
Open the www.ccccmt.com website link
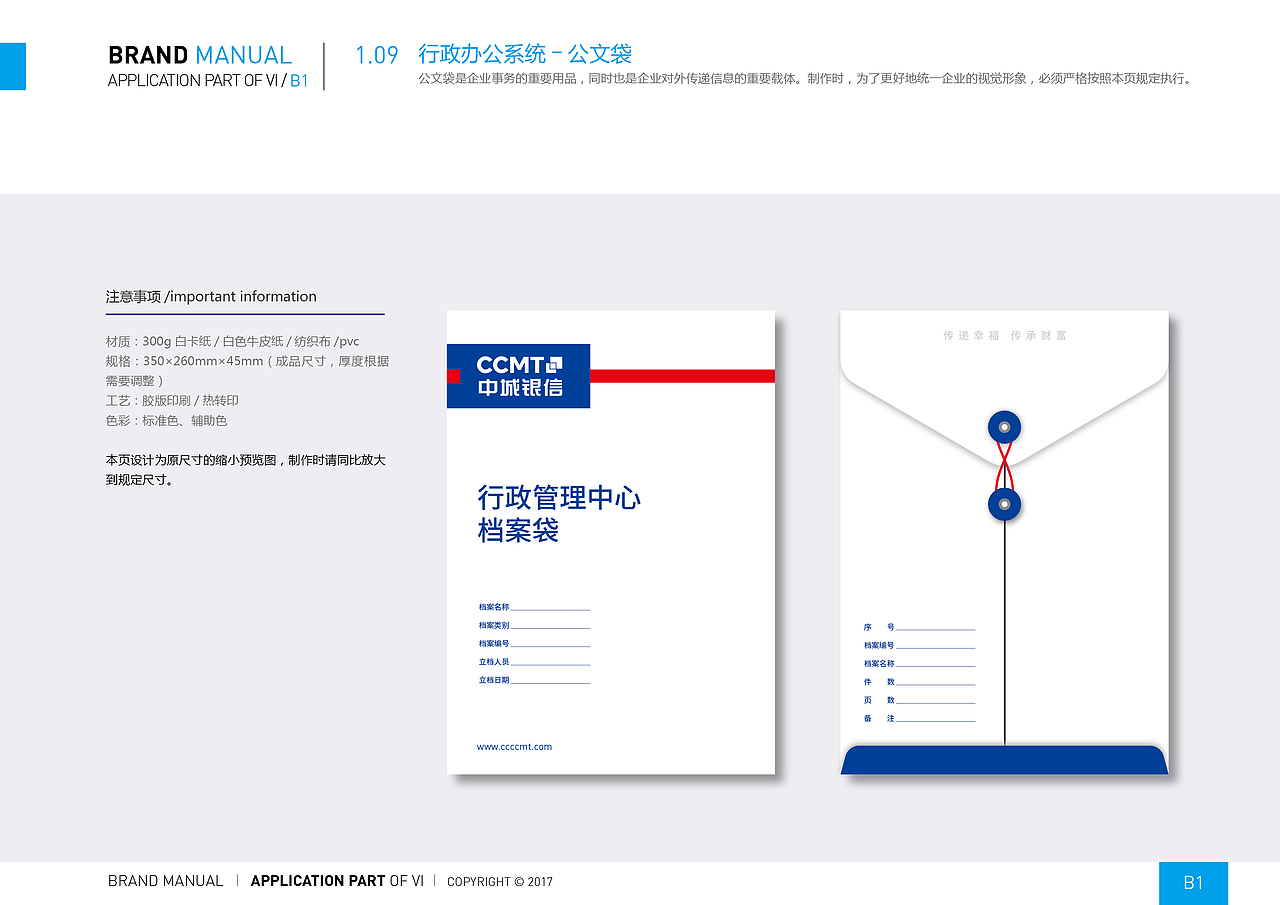click(514, 746)
